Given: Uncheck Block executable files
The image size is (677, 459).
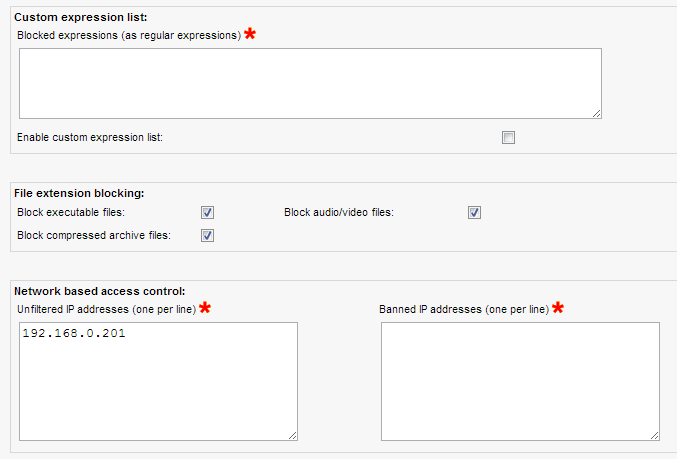Looking at the screenshot, I should 208,212.
